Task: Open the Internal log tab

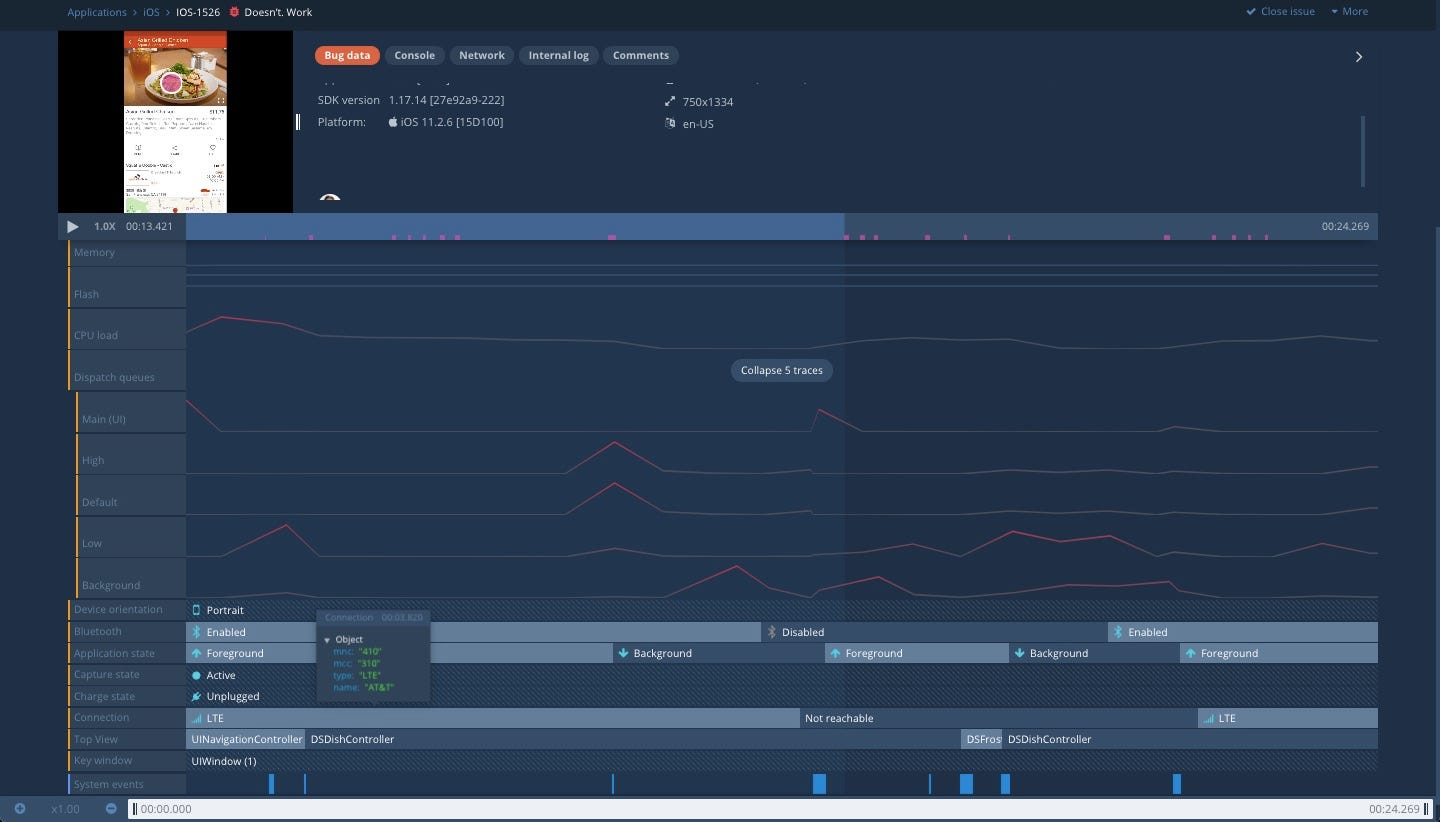Action: click(558, 56)
